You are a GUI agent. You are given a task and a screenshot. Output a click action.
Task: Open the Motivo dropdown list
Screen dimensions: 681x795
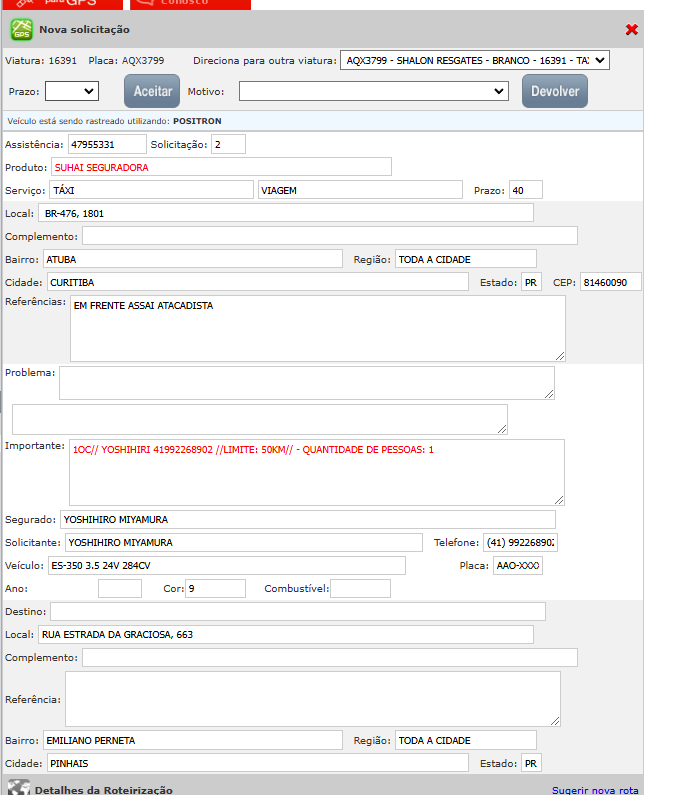tap(373, 91)
